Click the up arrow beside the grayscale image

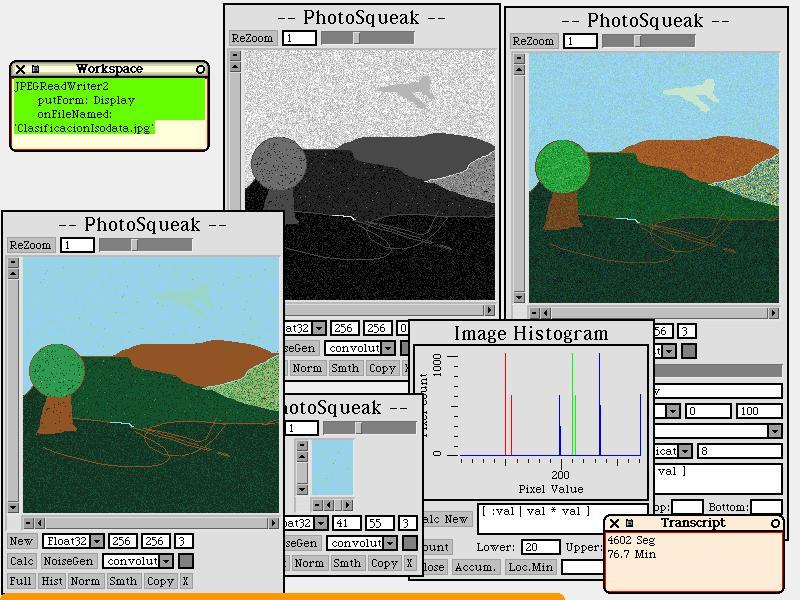pyautogui.click(x=235, y=67)
